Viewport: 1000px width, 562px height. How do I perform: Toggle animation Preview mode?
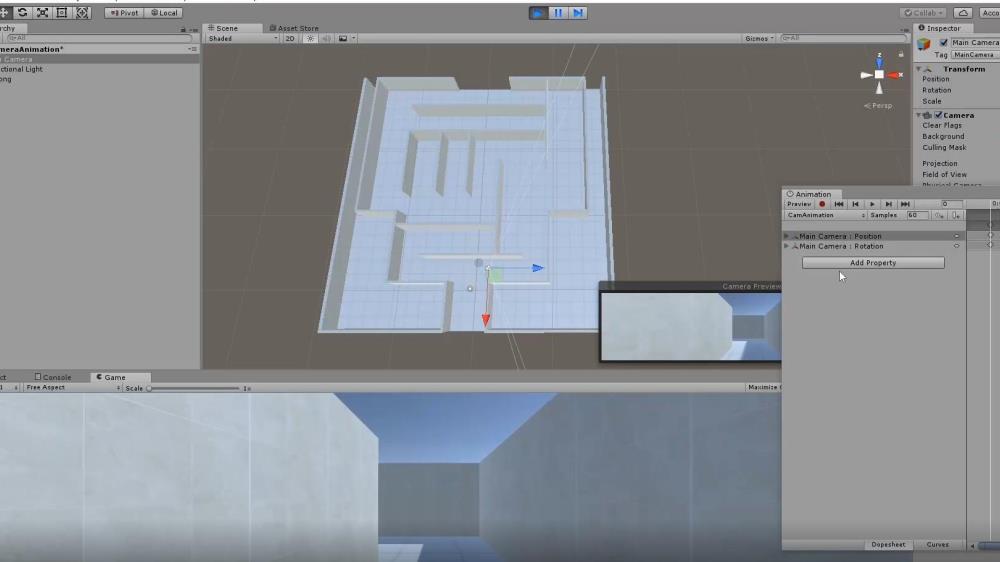tap(799, 204)
